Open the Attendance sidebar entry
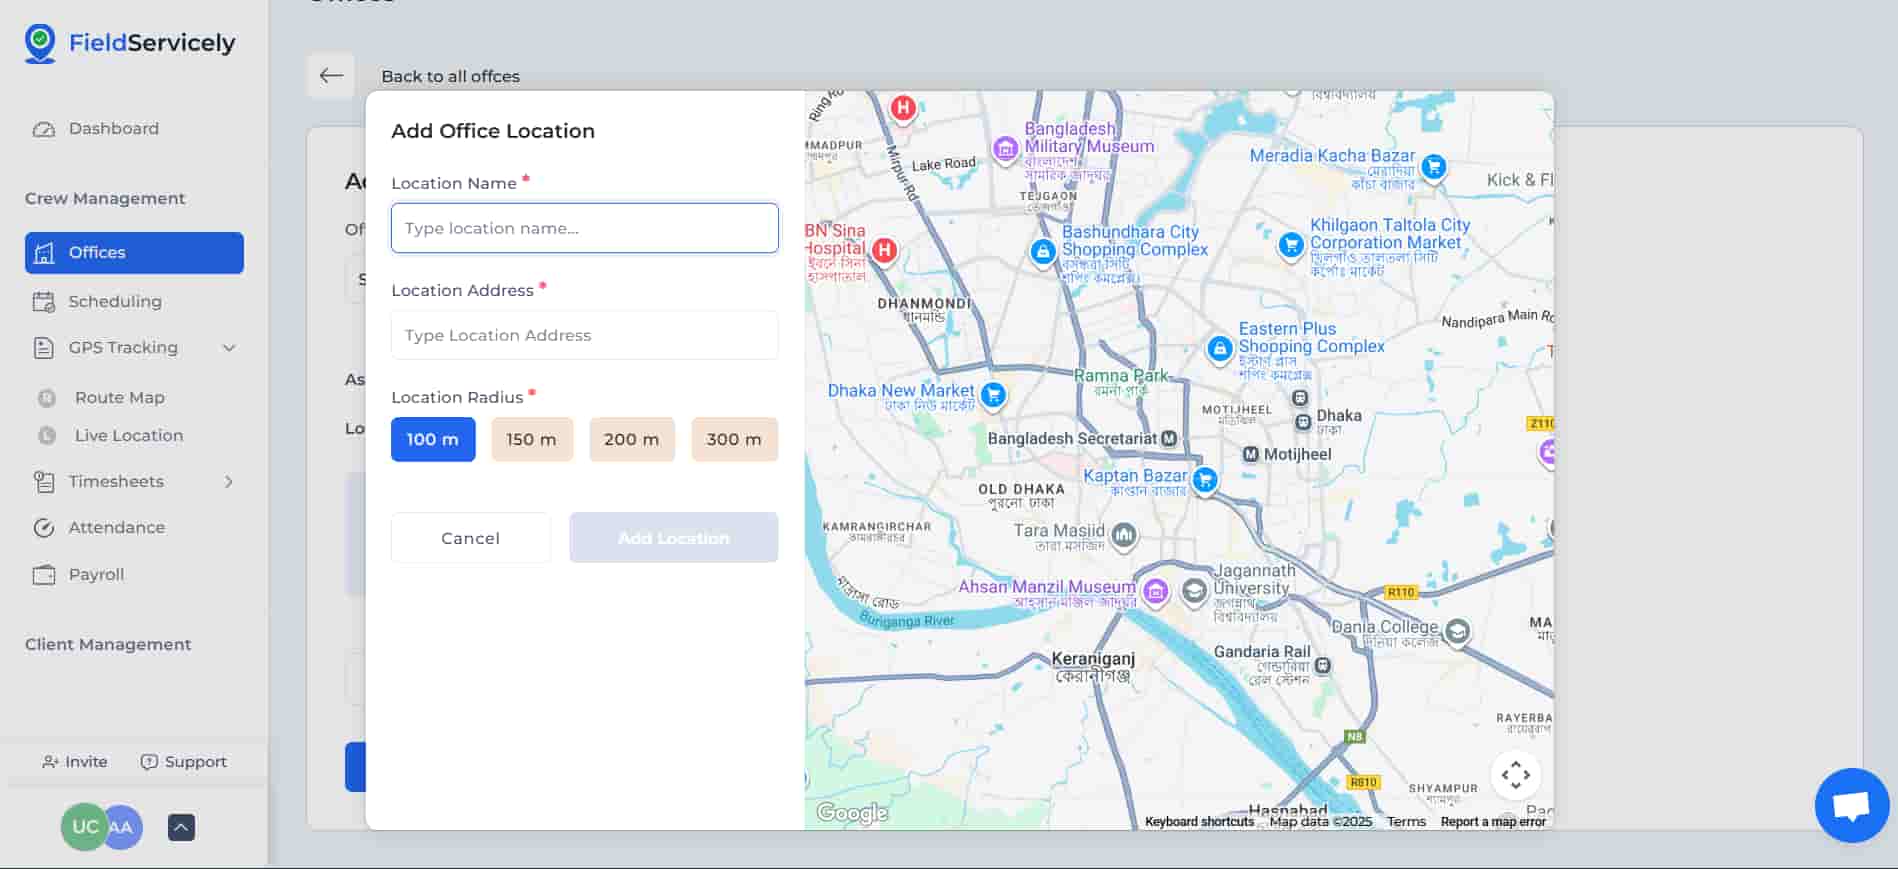The width and height of the screenshot is (1898, 869). click(117, 527)
